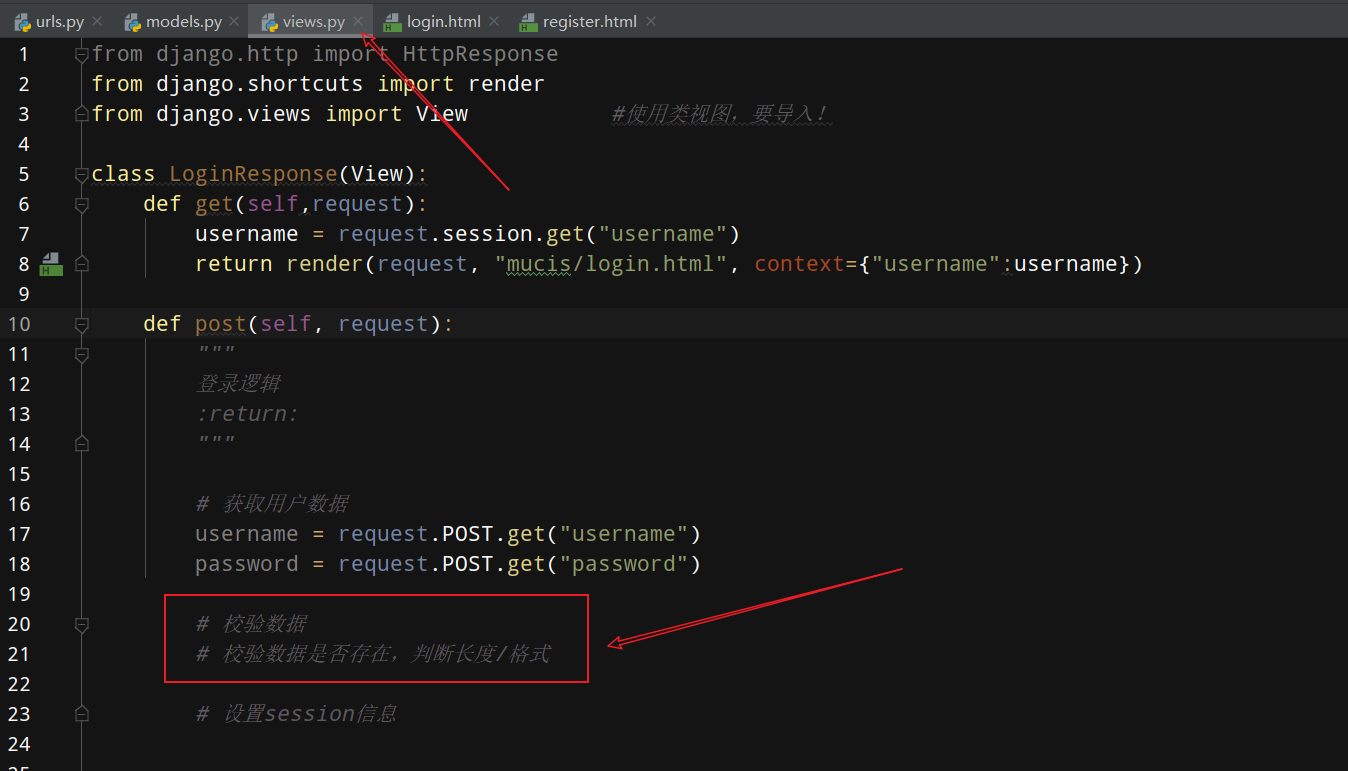Click the "password" string on line 18
This screenshot has height=771, width=1348.
click(x=624, y=564)
